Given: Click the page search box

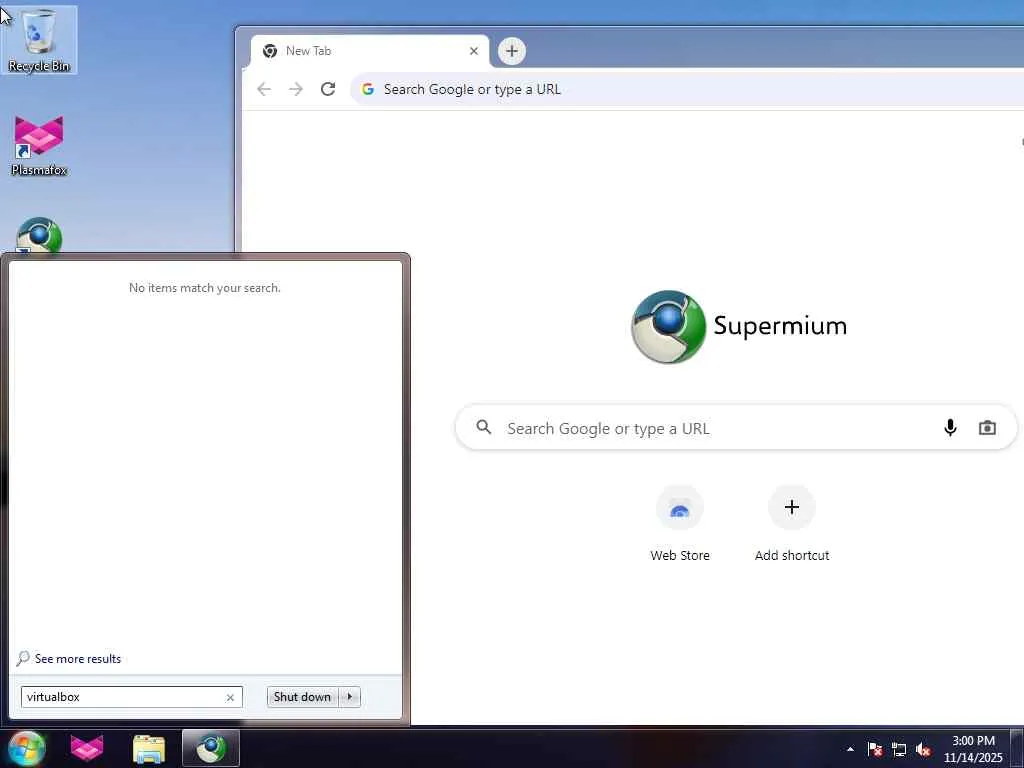Looking at the screenshot, I should tap(736, 428).
